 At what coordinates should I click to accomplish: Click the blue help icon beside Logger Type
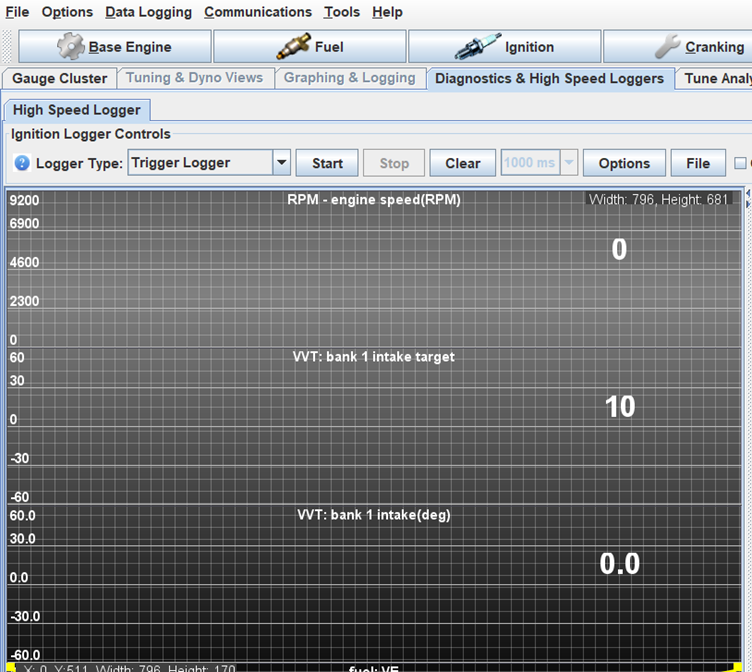(x=22, y=163)
